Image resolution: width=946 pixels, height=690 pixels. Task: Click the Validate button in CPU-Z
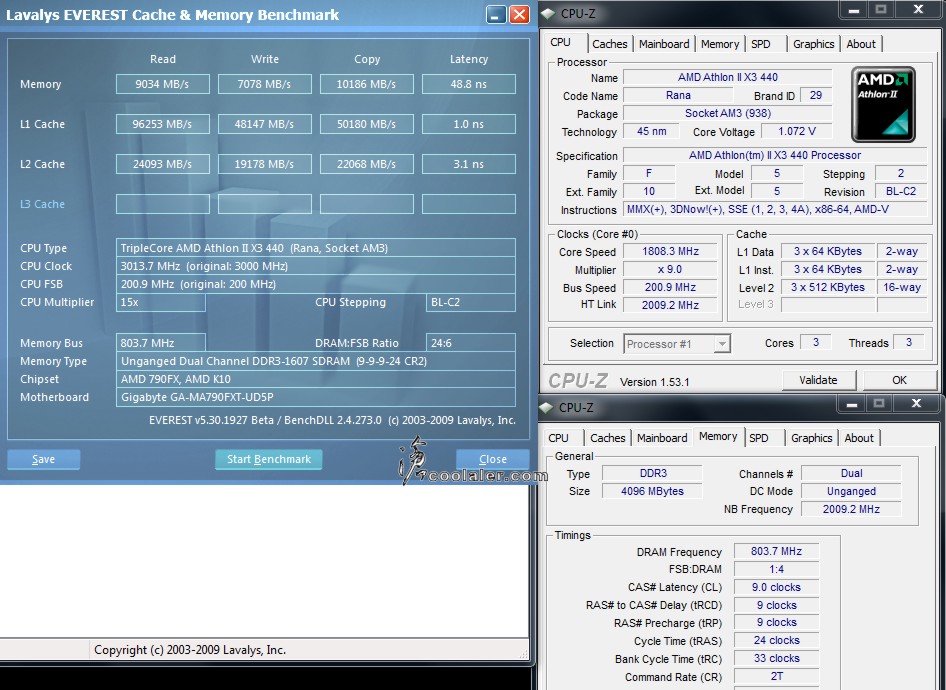(818, 380)
